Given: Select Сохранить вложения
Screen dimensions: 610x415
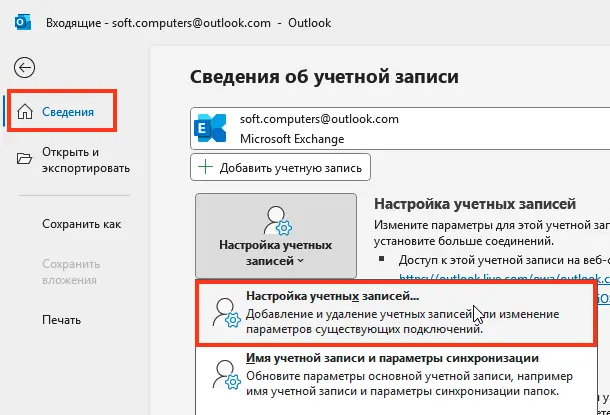Looking at the screenshot, I should point(71,272).
